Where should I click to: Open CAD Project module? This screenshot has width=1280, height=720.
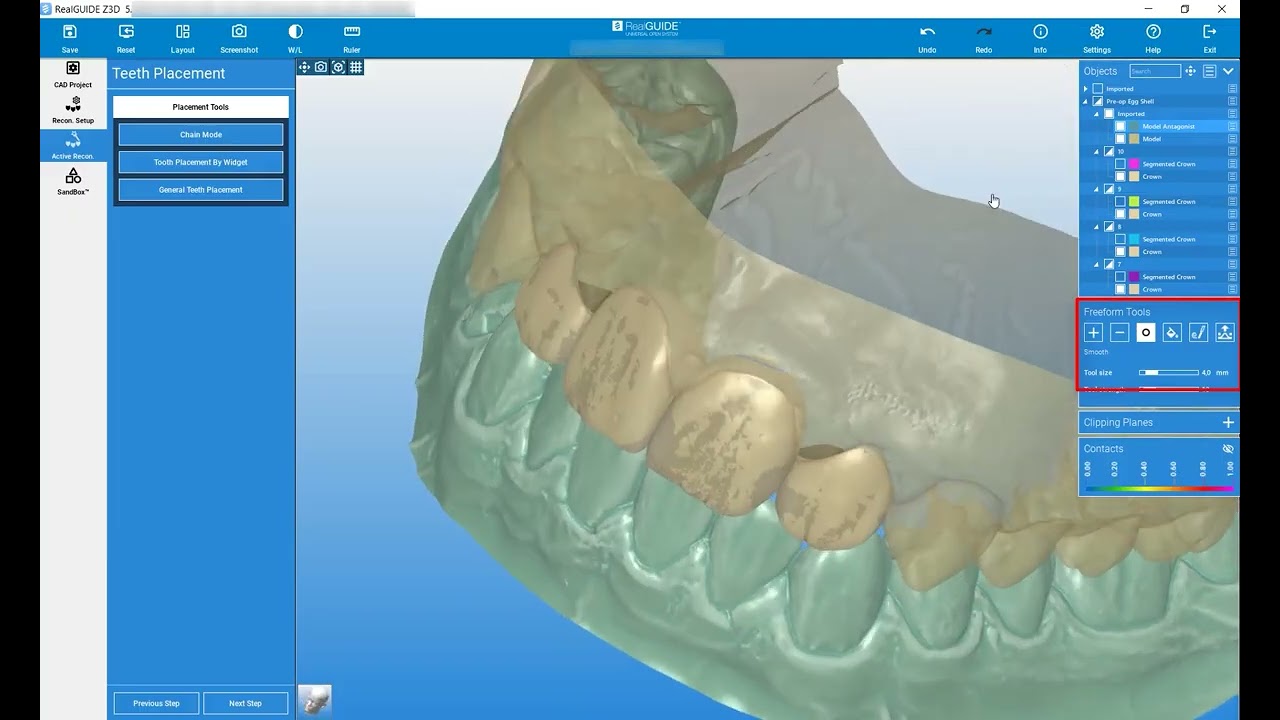73,74
